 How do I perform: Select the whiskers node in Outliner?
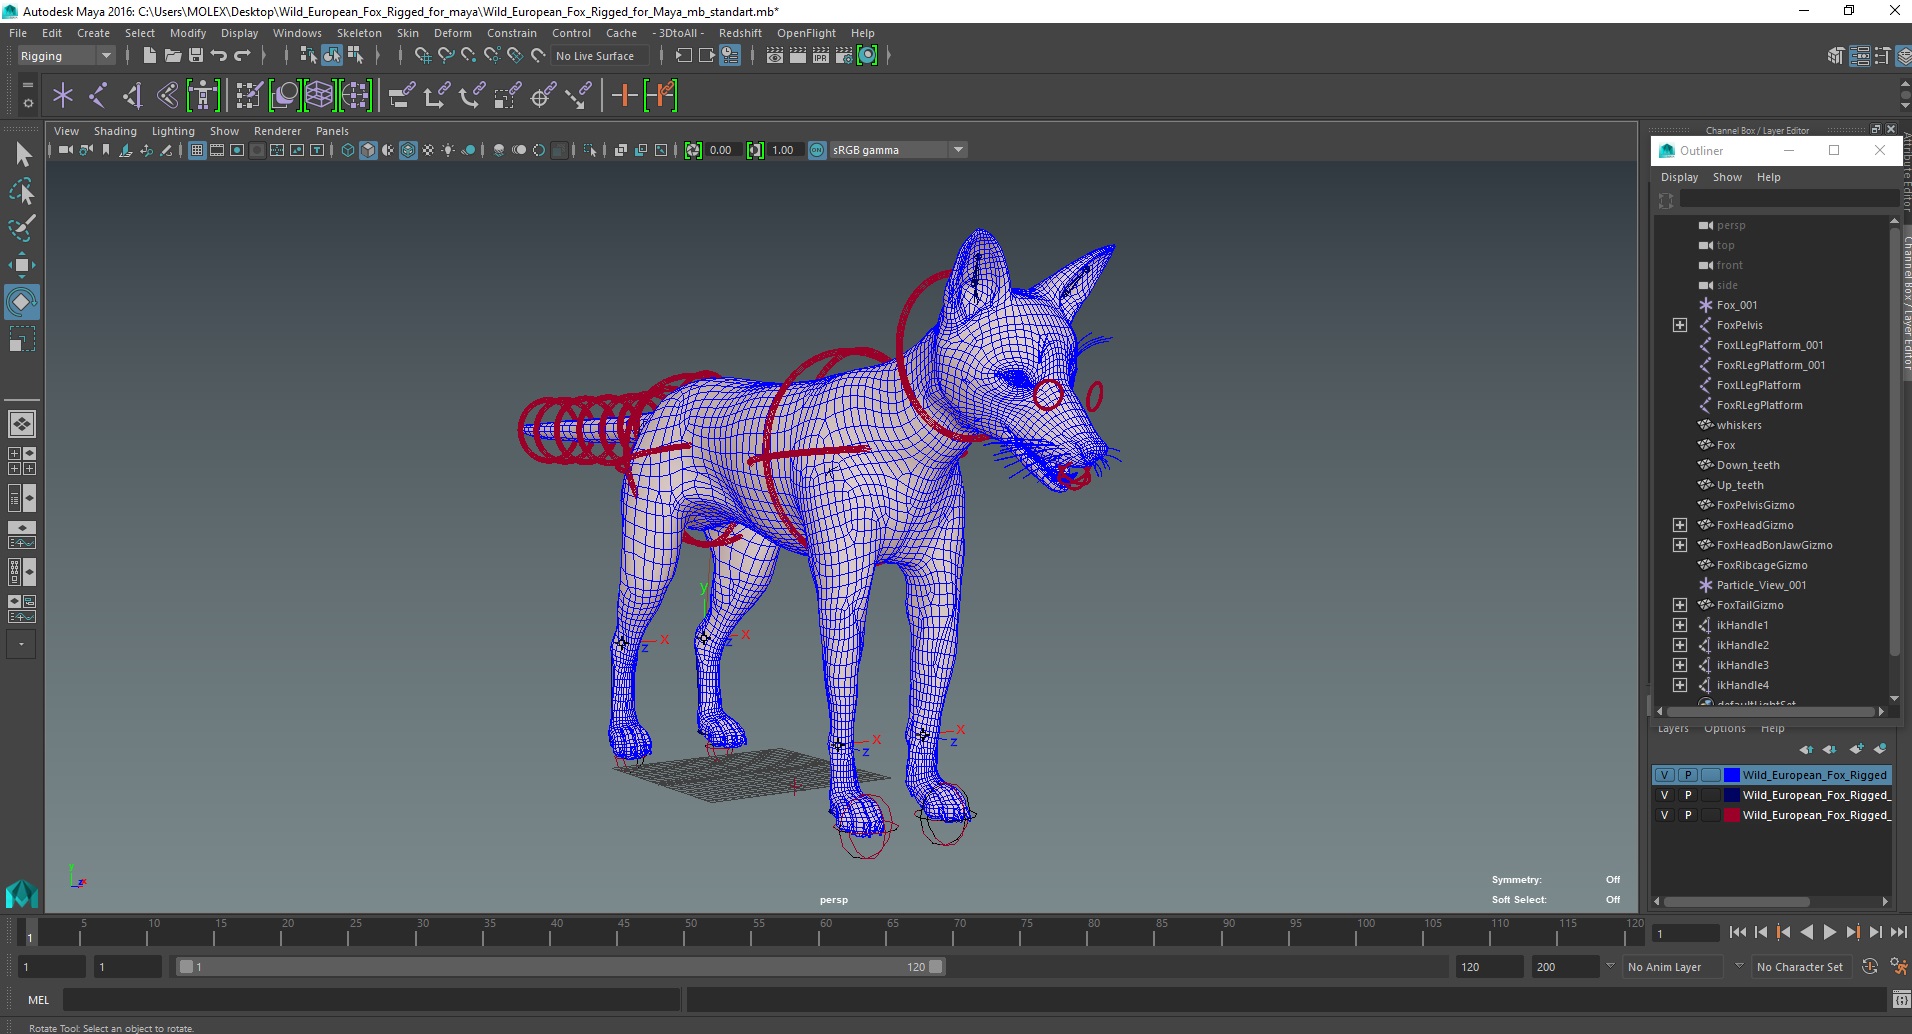click(1739, 425)
